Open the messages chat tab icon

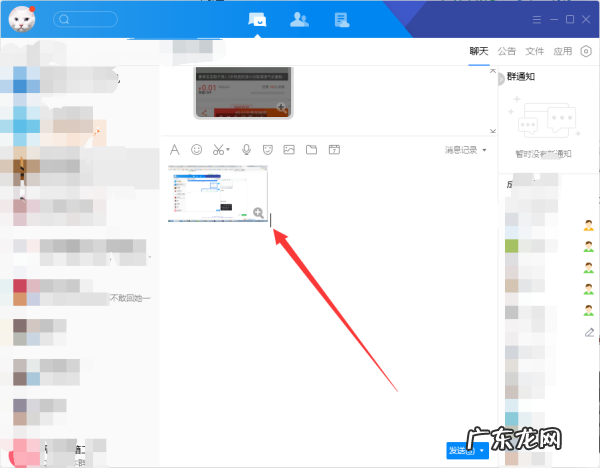pyautogui.click(x=258, y=20)
